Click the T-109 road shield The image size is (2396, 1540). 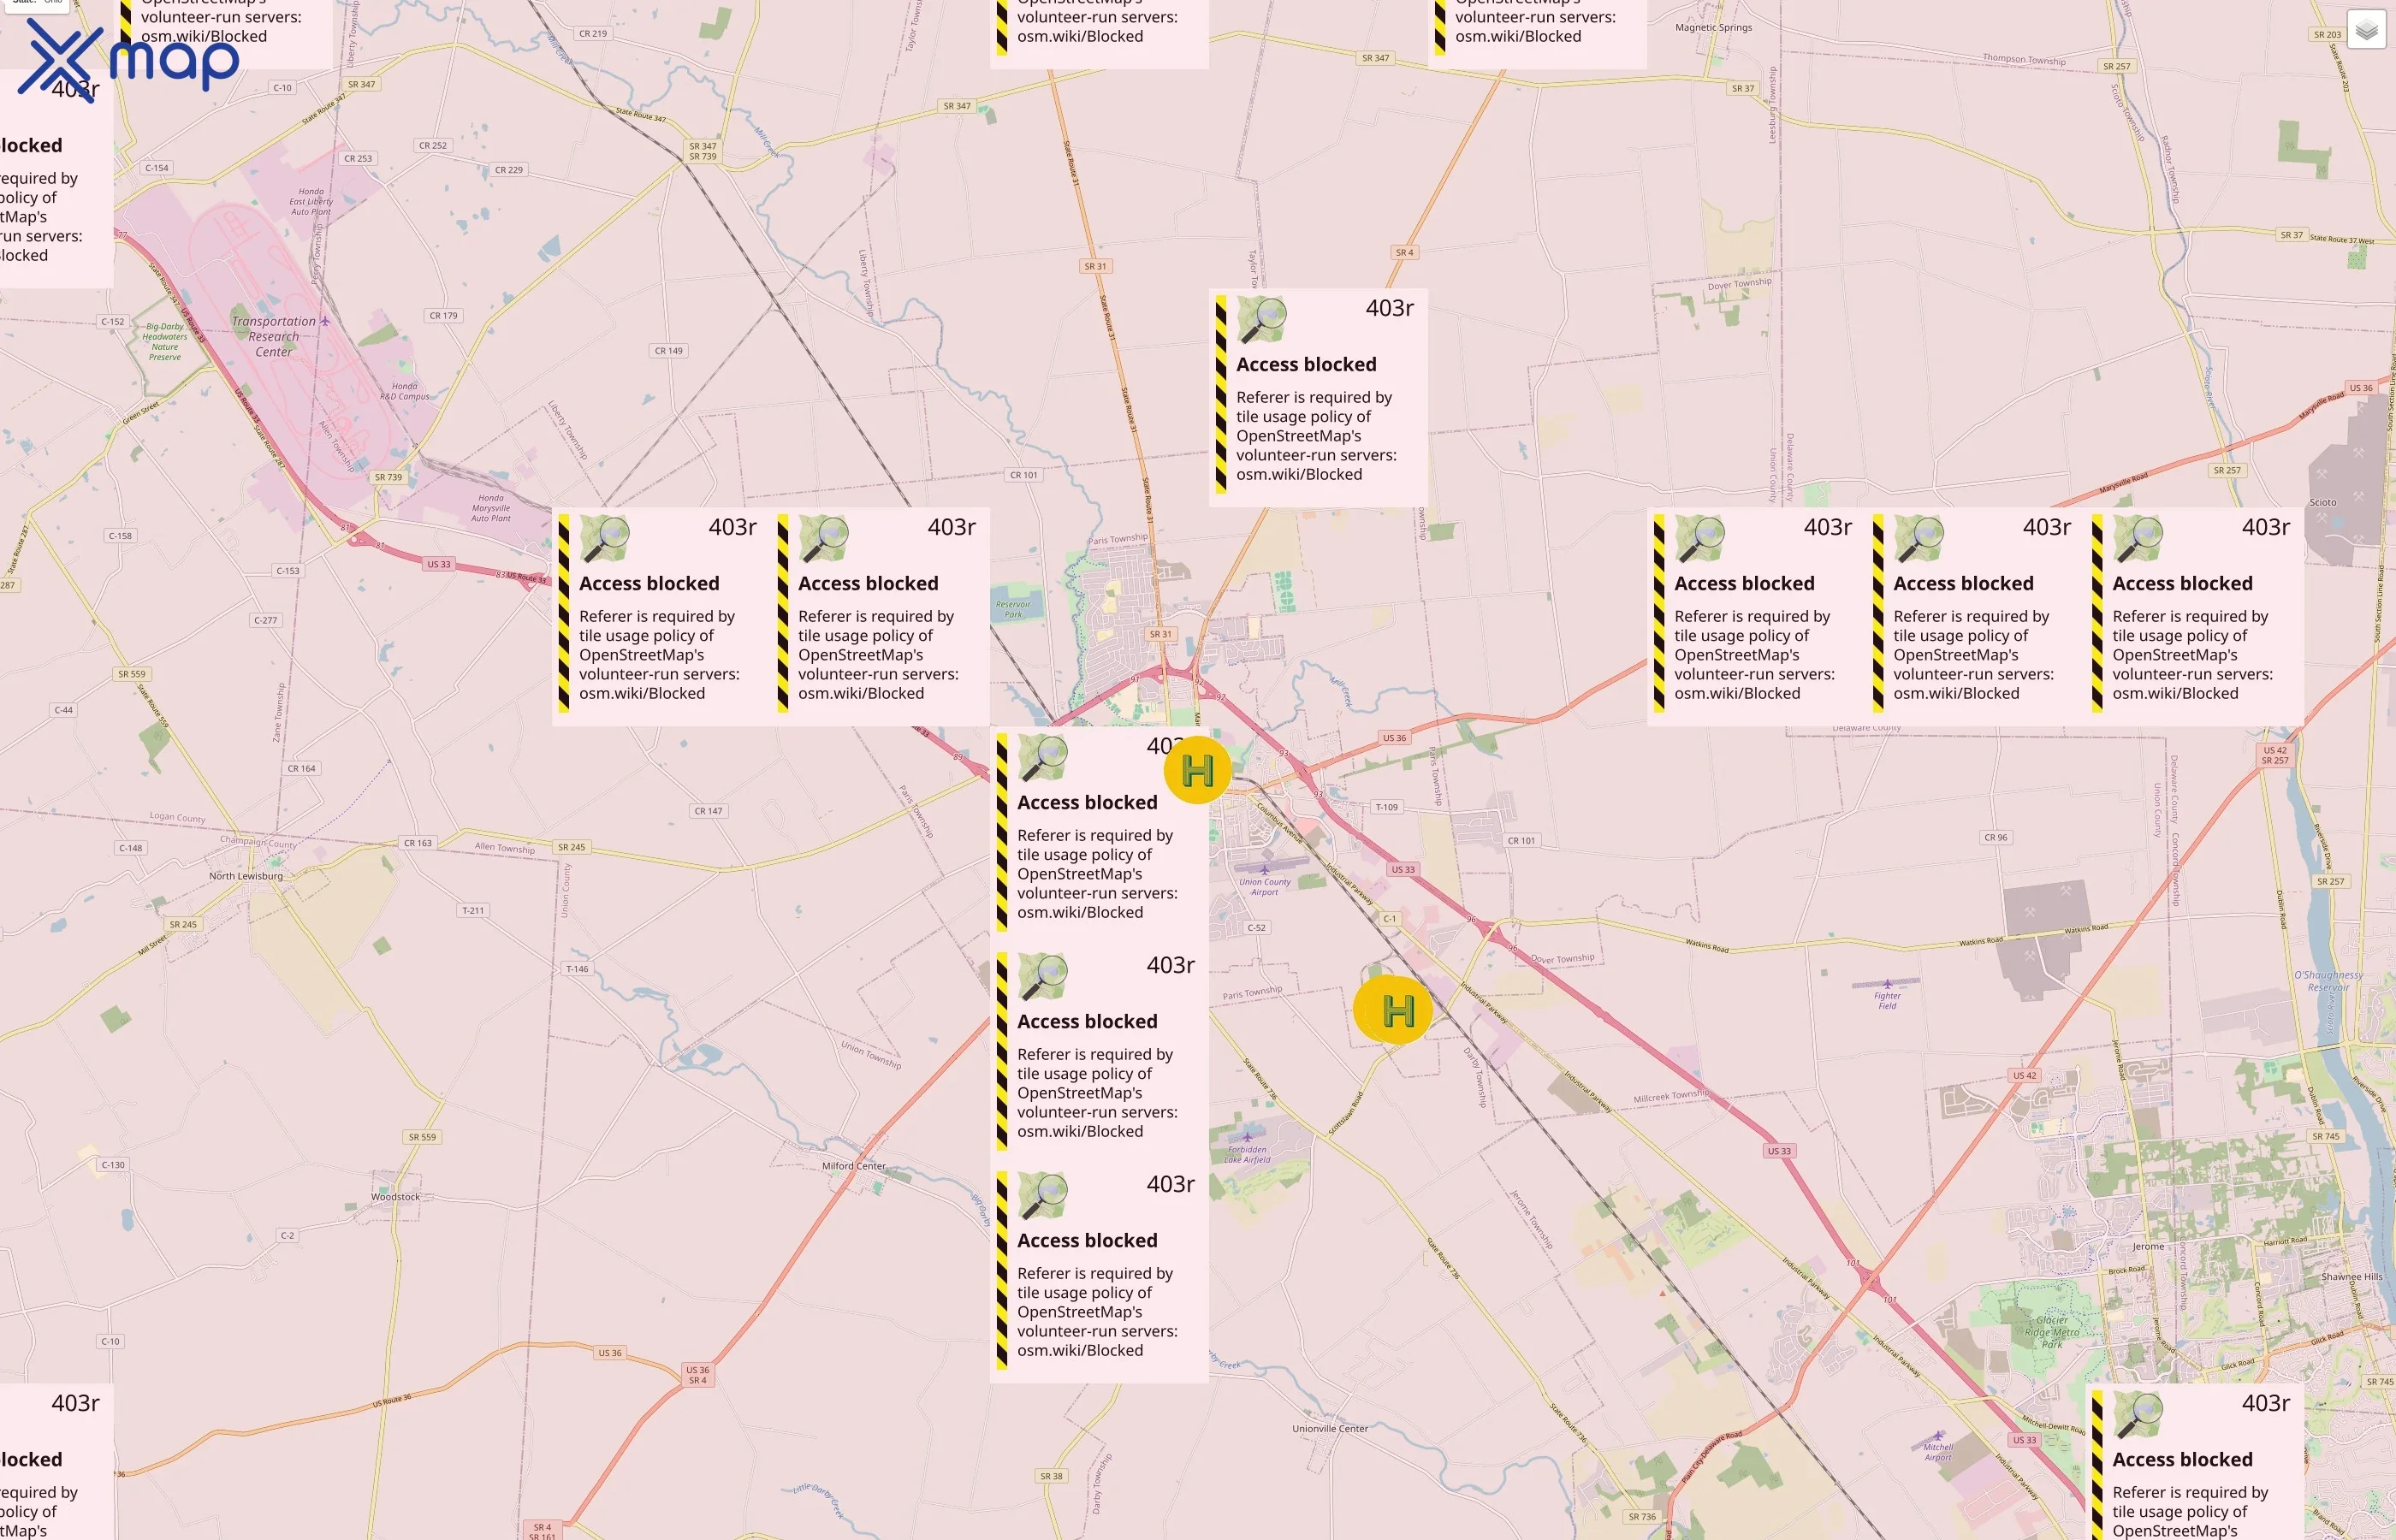tap(1386, 807)
